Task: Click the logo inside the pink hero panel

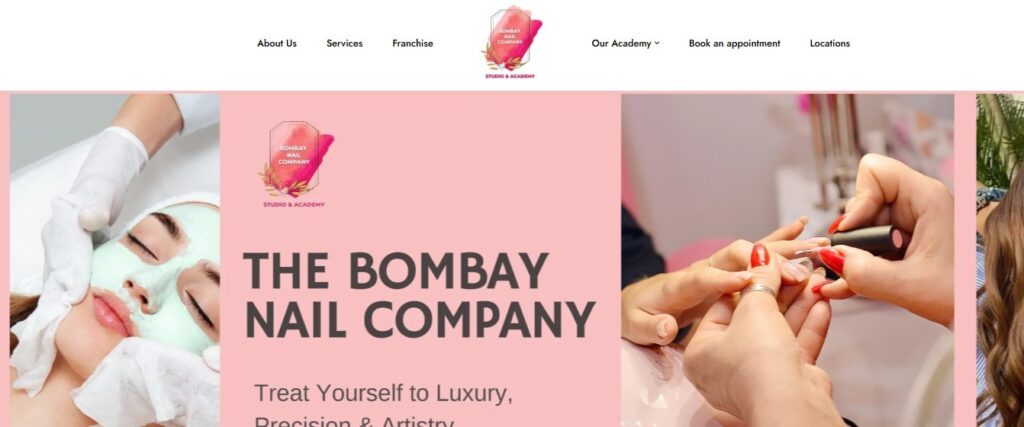Action: [x=296, y=165]
